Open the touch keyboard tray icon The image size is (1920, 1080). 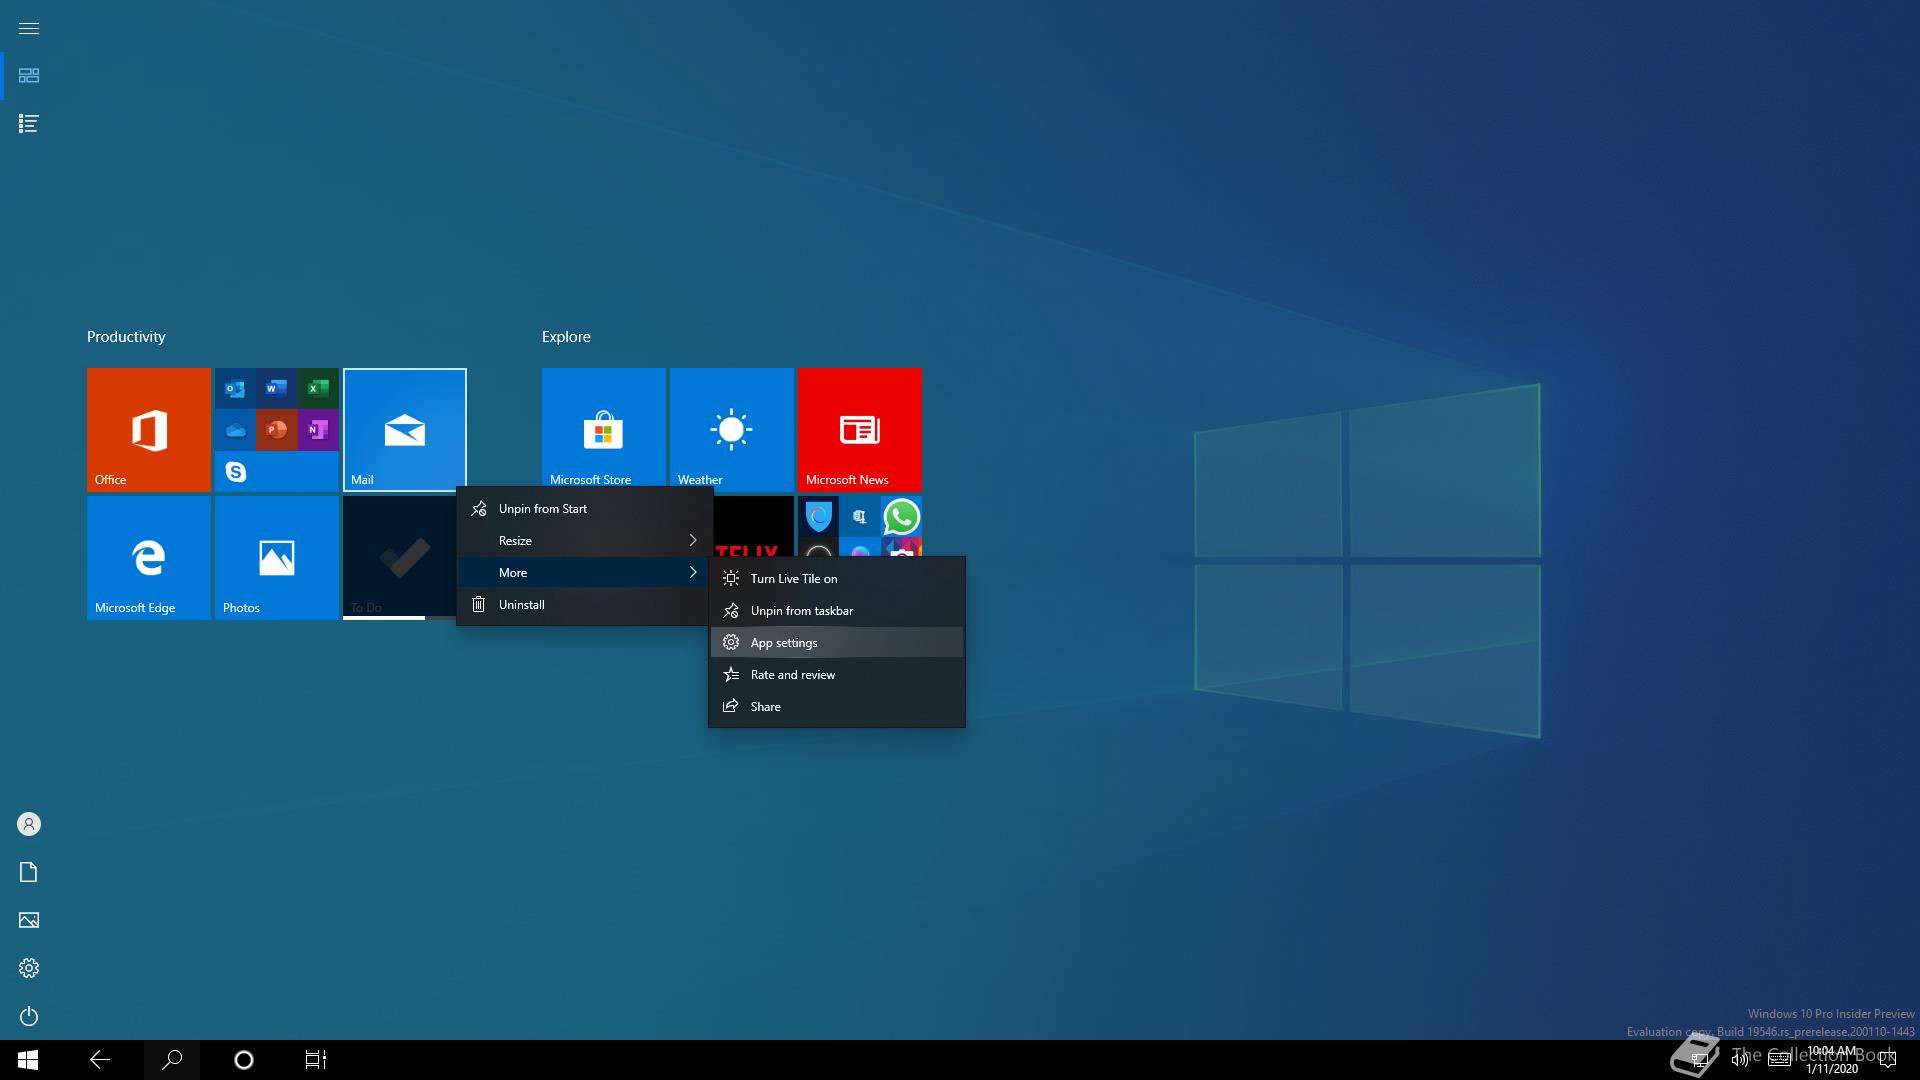(1779, 1060)
